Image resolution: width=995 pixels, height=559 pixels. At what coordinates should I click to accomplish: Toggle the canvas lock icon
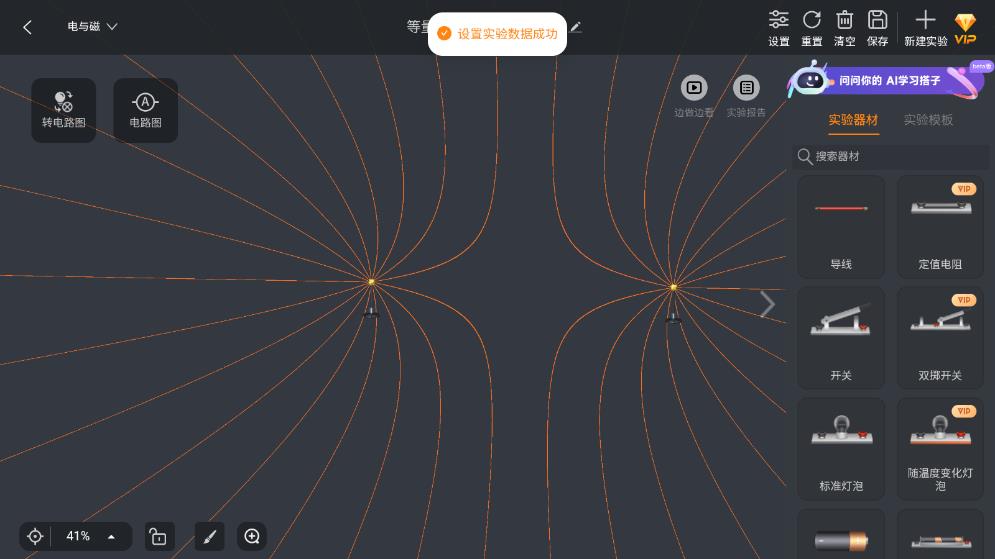(x=158, y=537)
